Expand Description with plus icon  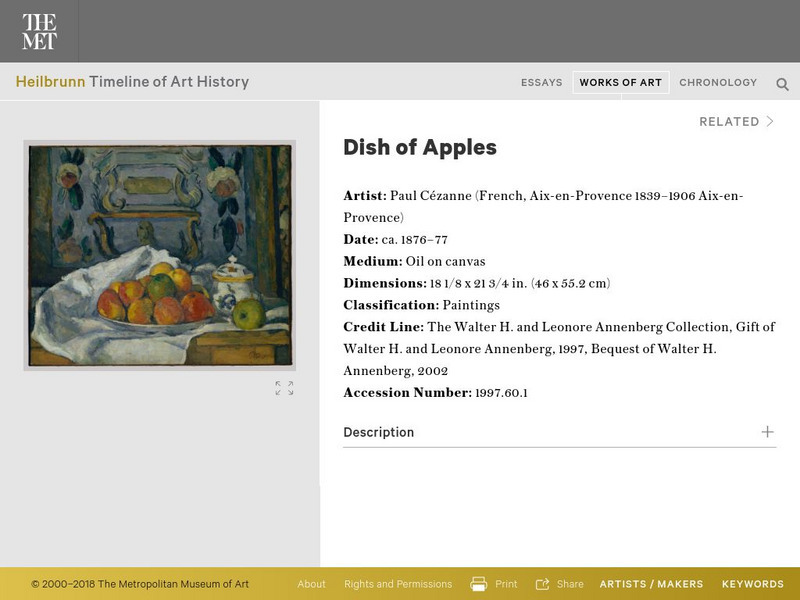(767, 432)
